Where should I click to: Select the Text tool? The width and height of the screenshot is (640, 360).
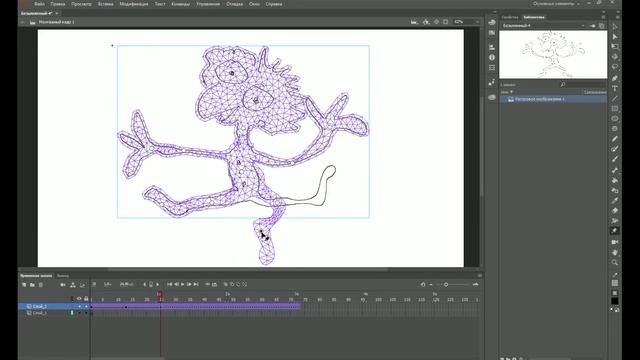pyautogui.click(x=615, y=88)
